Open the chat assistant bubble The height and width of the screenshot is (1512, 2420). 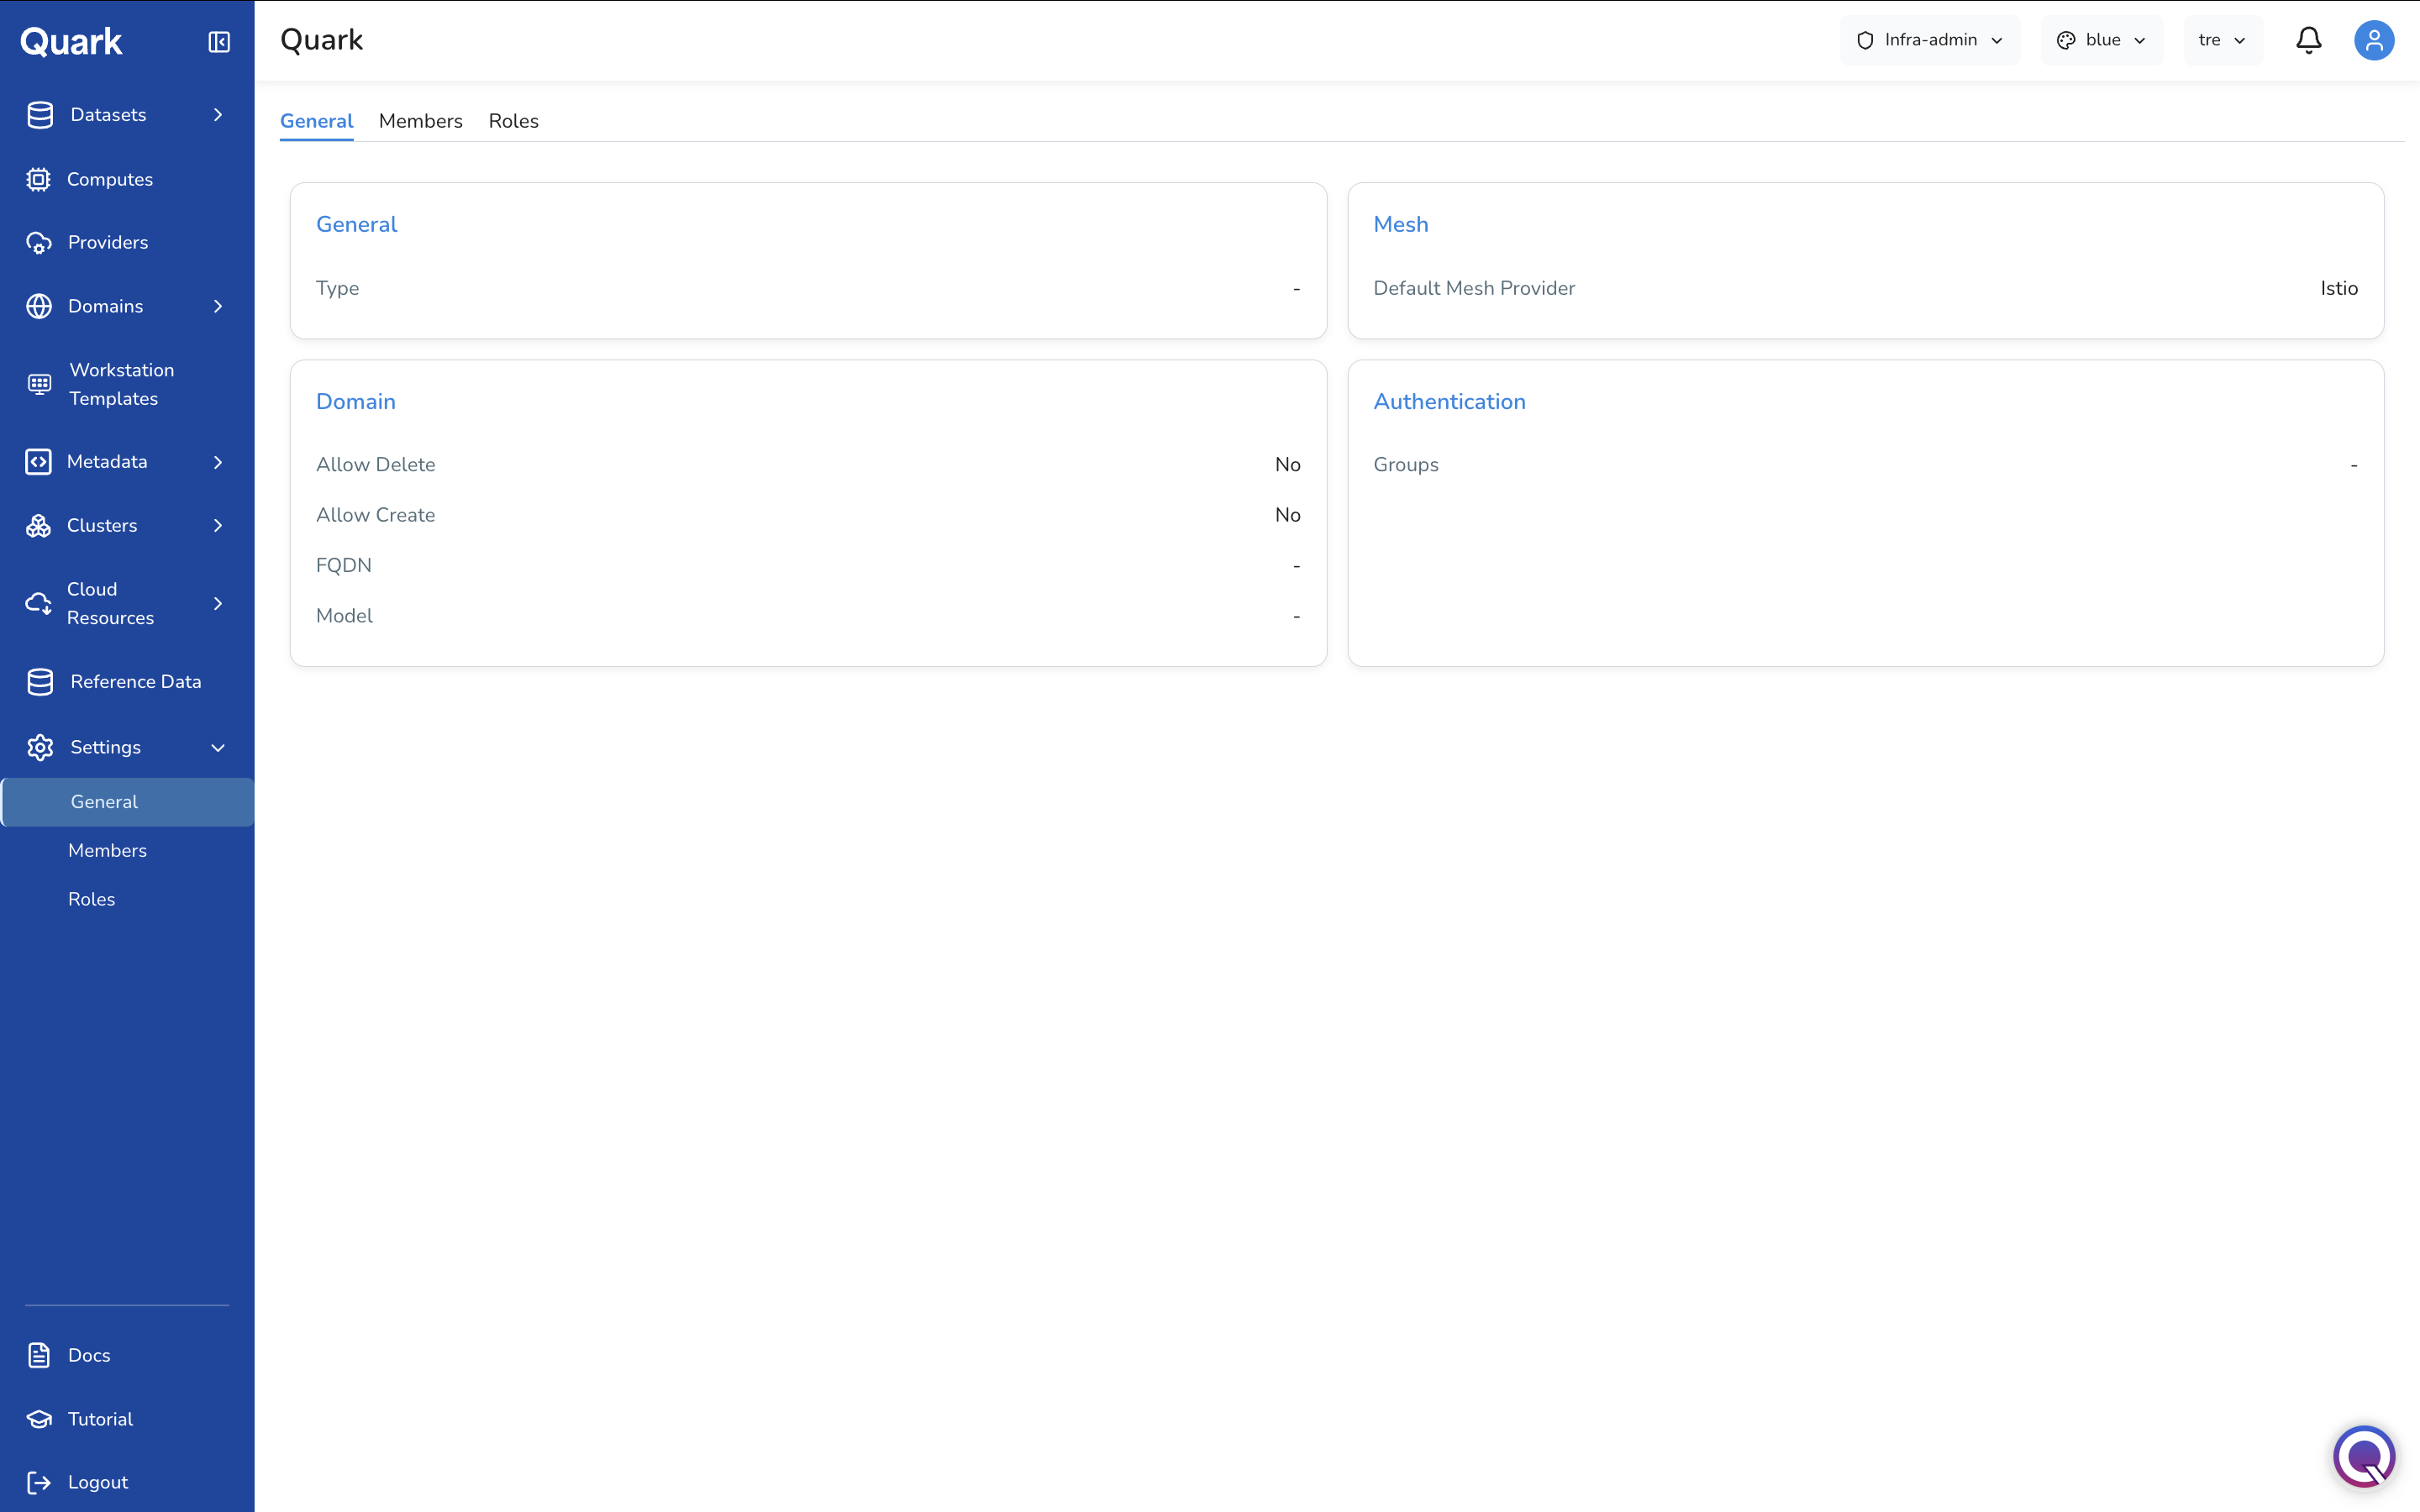point(2364,1456)
